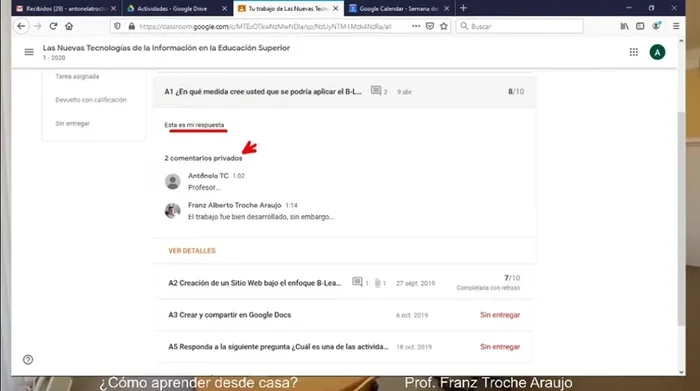Collapse the A1 assignment header row
Image resolution: width=700 pixels, height=391 pixels.
(345, 92)
